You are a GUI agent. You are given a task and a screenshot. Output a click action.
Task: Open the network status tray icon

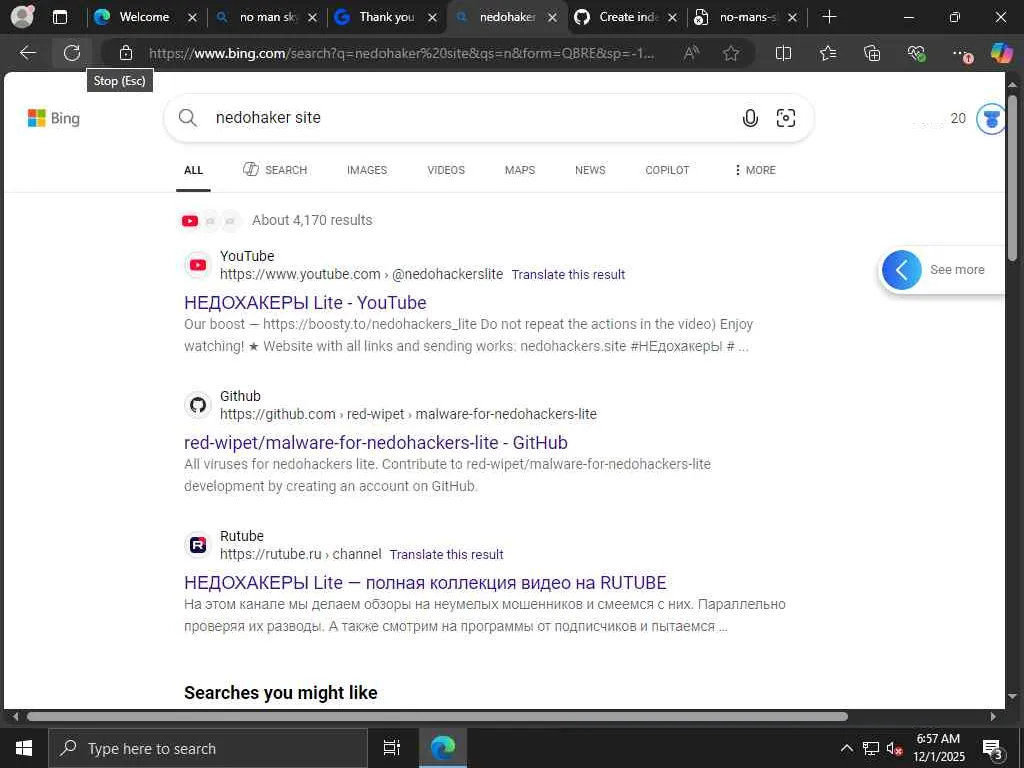pos(871,748)
